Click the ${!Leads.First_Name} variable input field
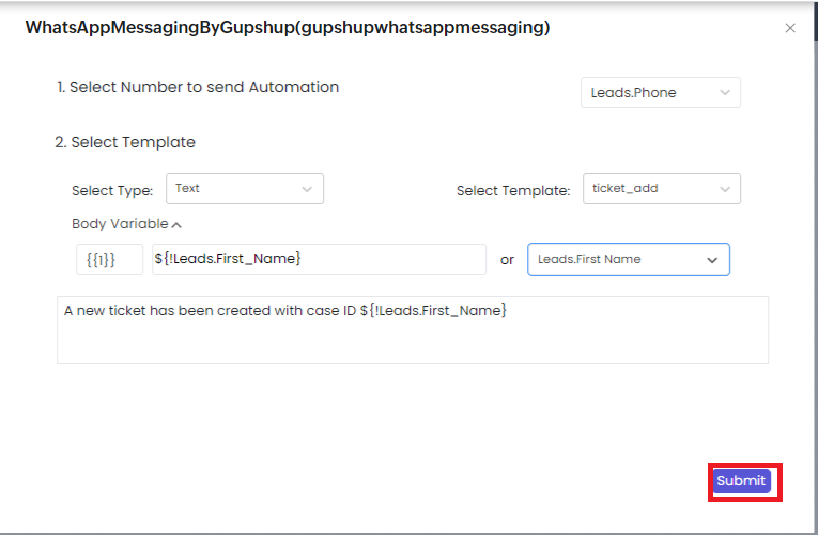 [x=319, y=259]
